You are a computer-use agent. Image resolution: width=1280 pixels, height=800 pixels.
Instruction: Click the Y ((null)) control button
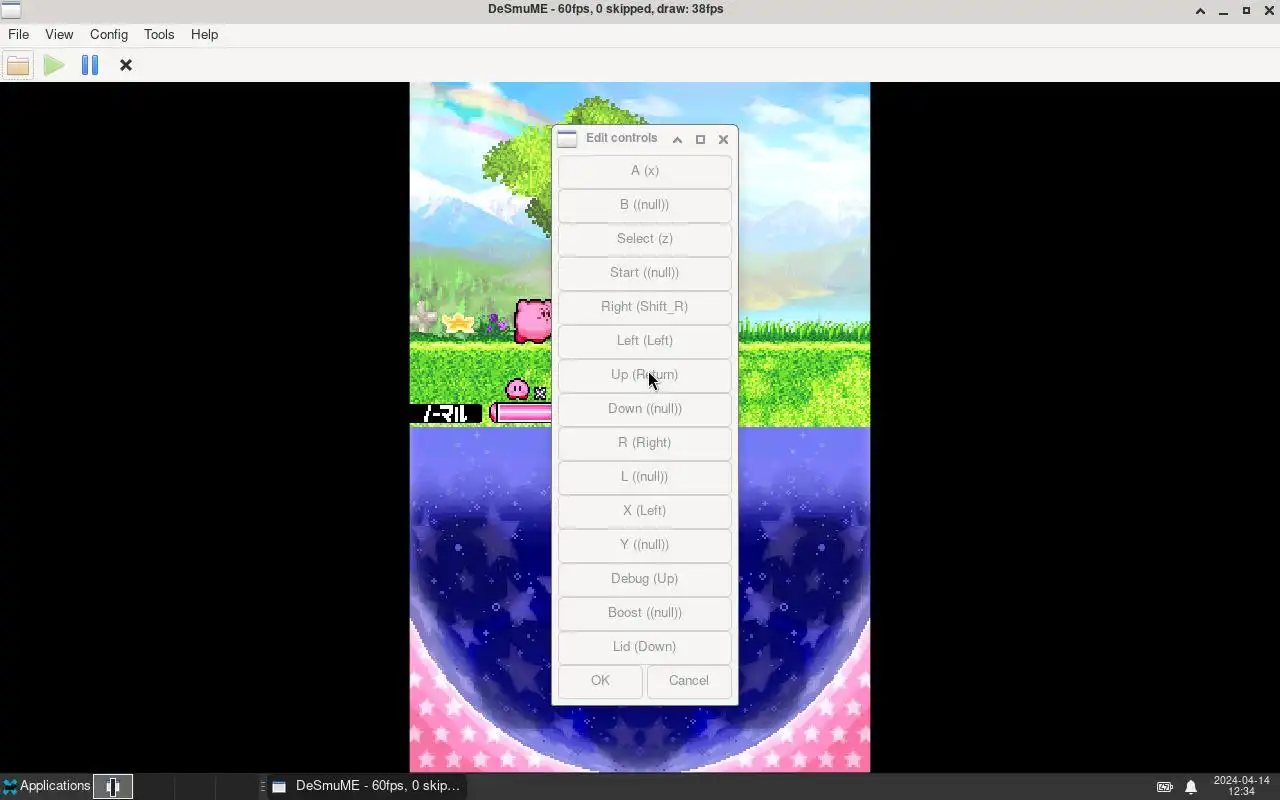644,545
